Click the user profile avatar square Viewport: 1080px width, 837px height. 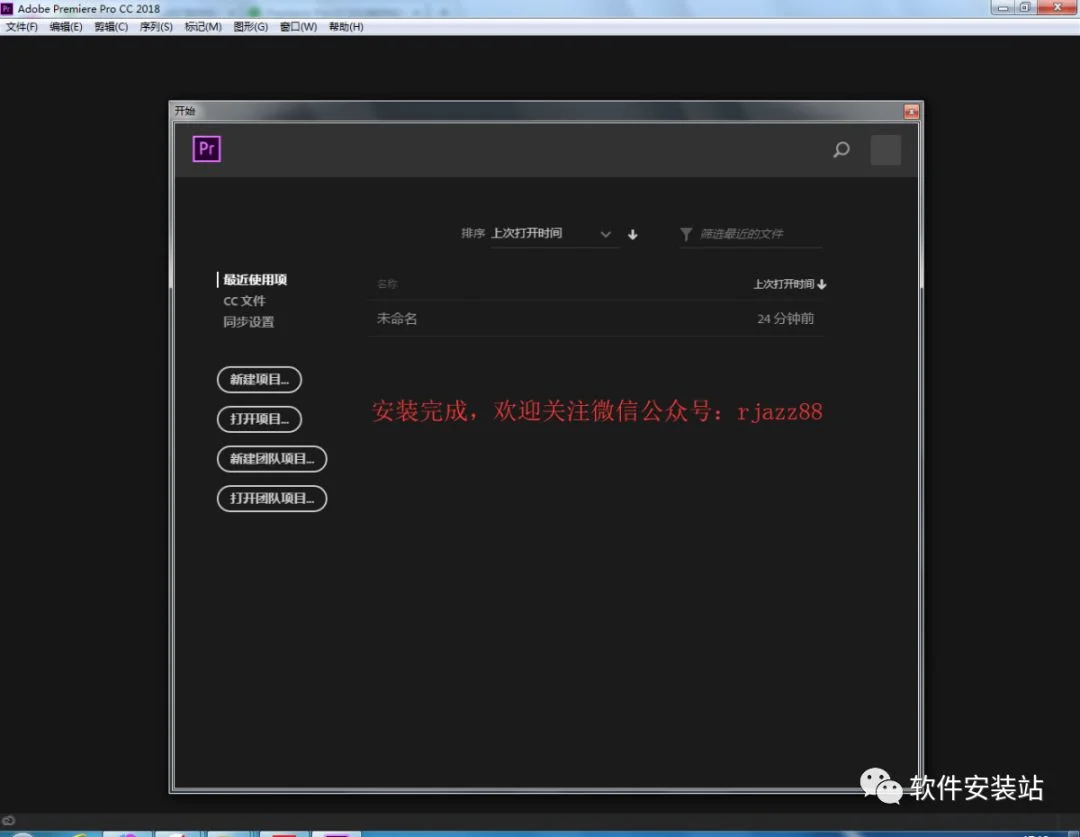point(886,149)
